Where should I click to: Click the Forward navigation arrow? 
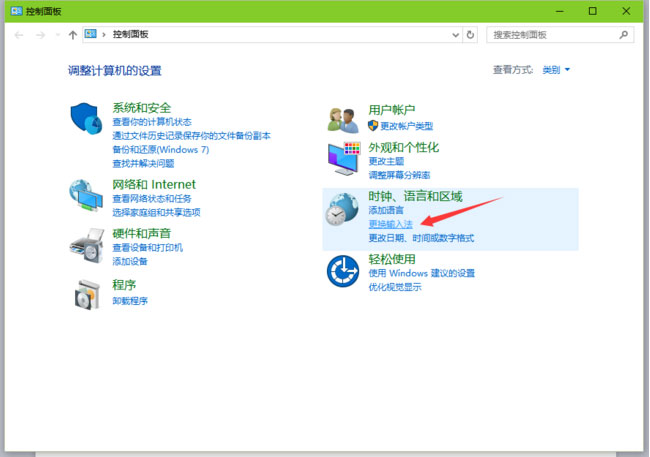click(x=40, y=35)
